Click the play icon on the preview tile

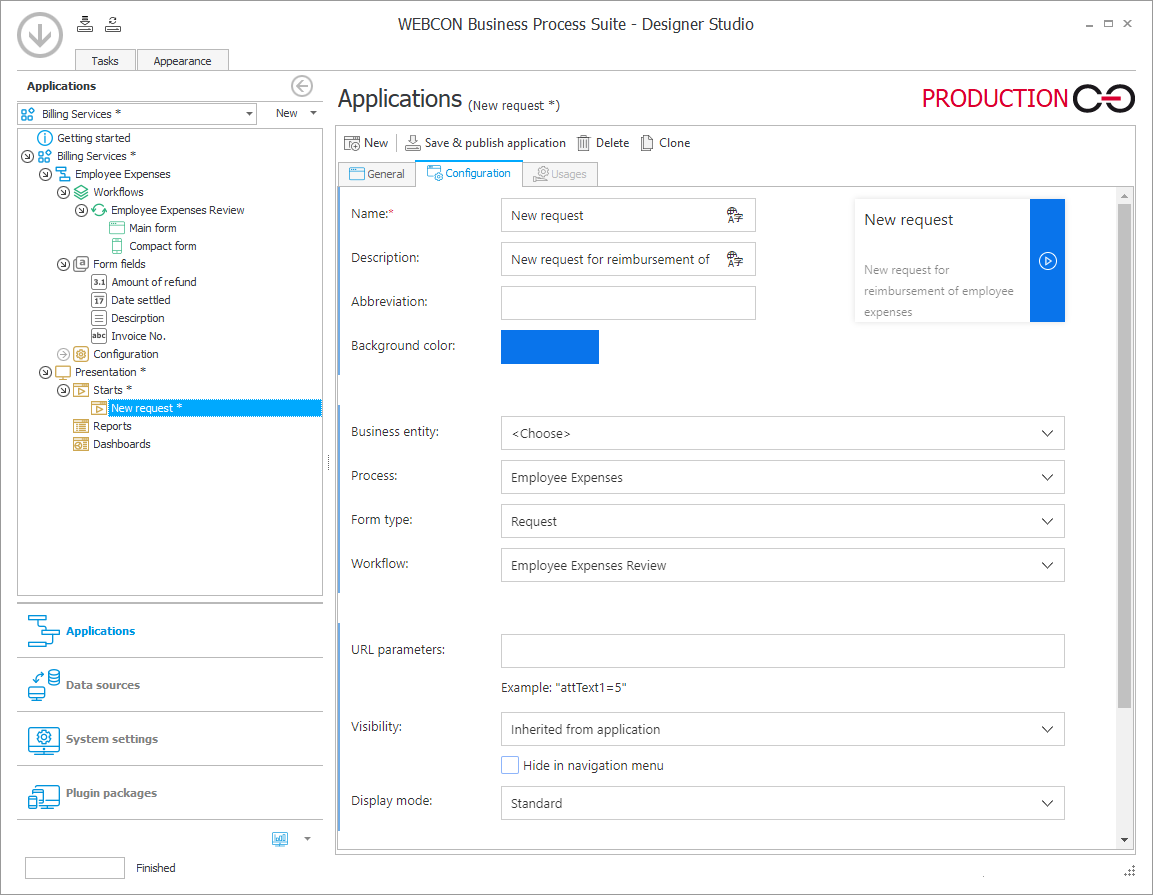[1048, 261]
